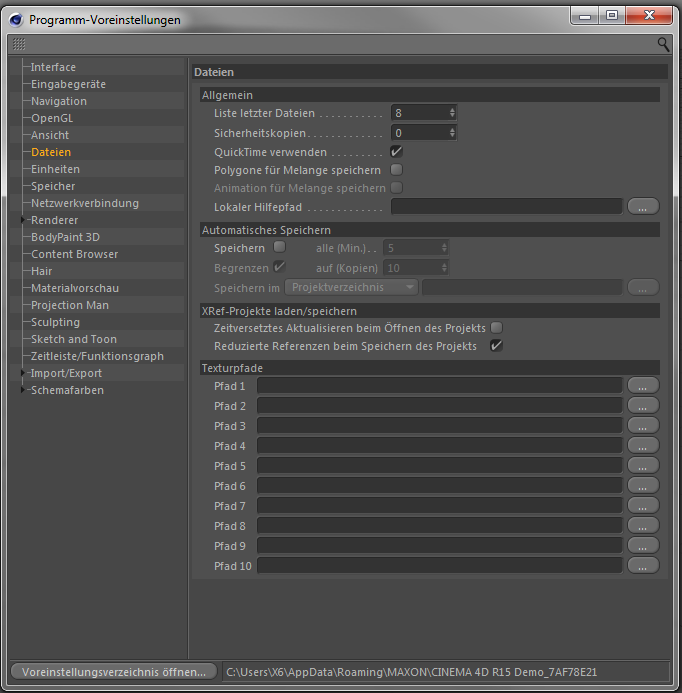This screenshot has height=693, width=682.
Task: Browse for Pfad 4 texture folder
Action: (643, 446)
